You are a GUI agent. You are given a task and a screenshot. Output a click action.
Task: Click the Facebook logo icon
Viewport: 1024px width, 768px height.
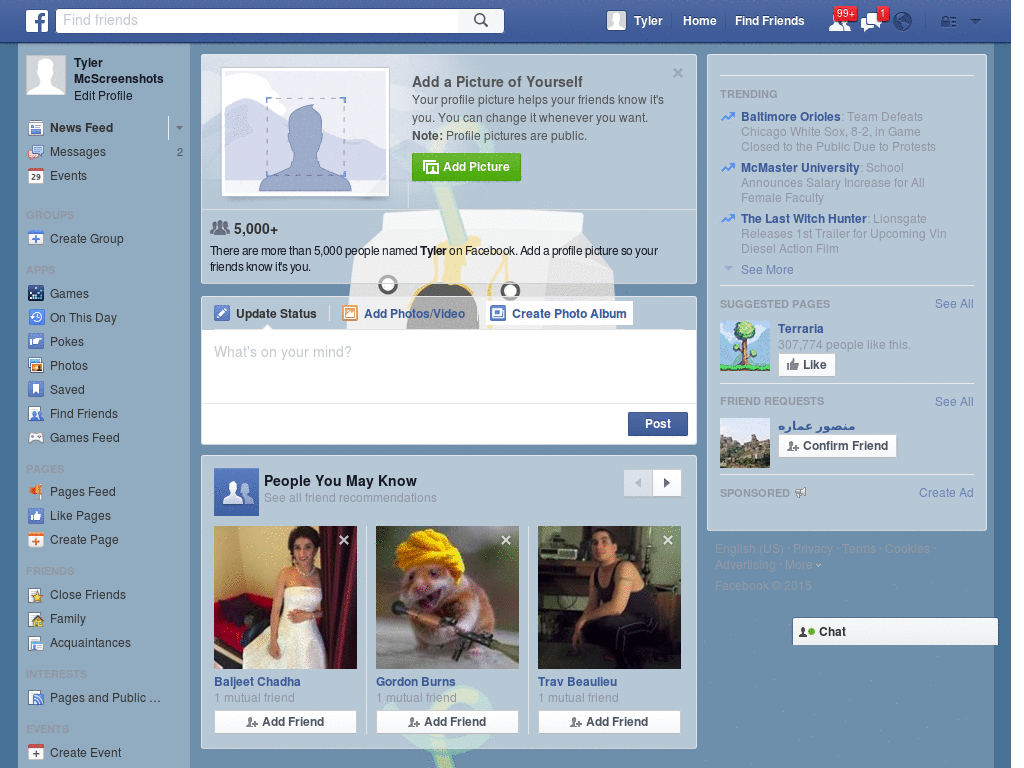(x=37, y=21)
